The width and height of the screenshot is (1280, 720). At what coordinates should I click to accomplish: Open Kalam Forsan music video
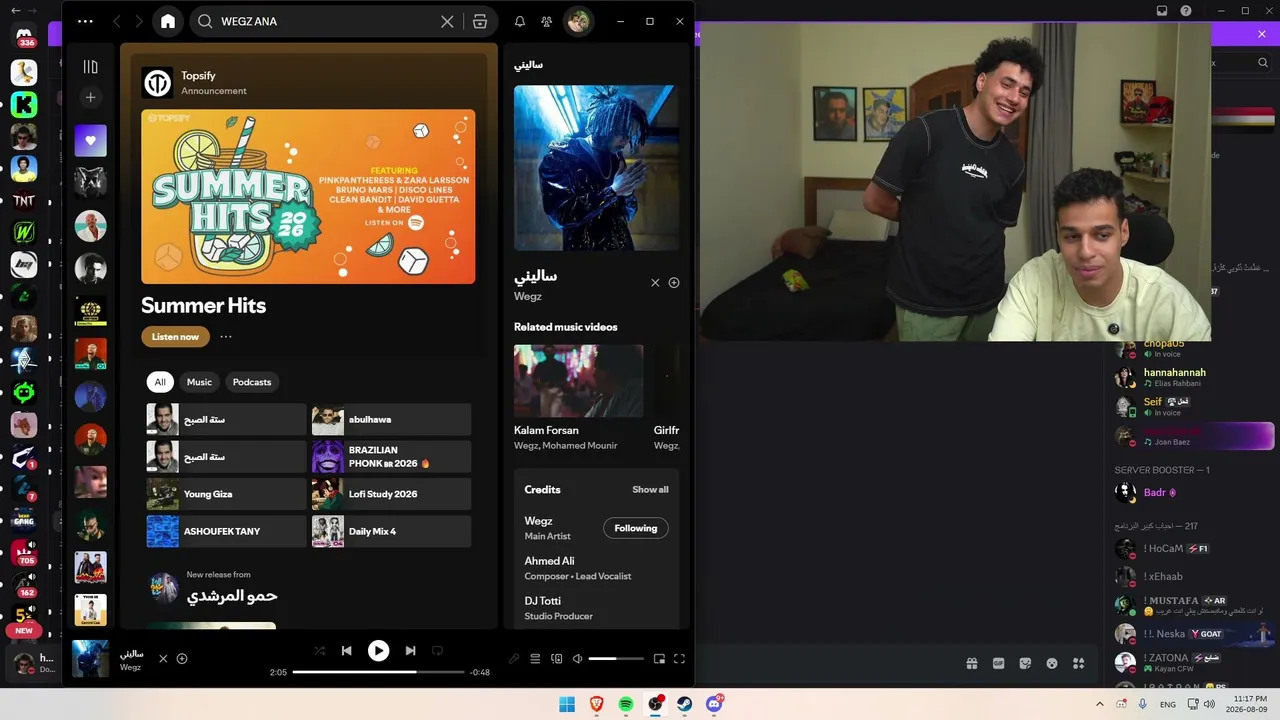tap(578, 381)
